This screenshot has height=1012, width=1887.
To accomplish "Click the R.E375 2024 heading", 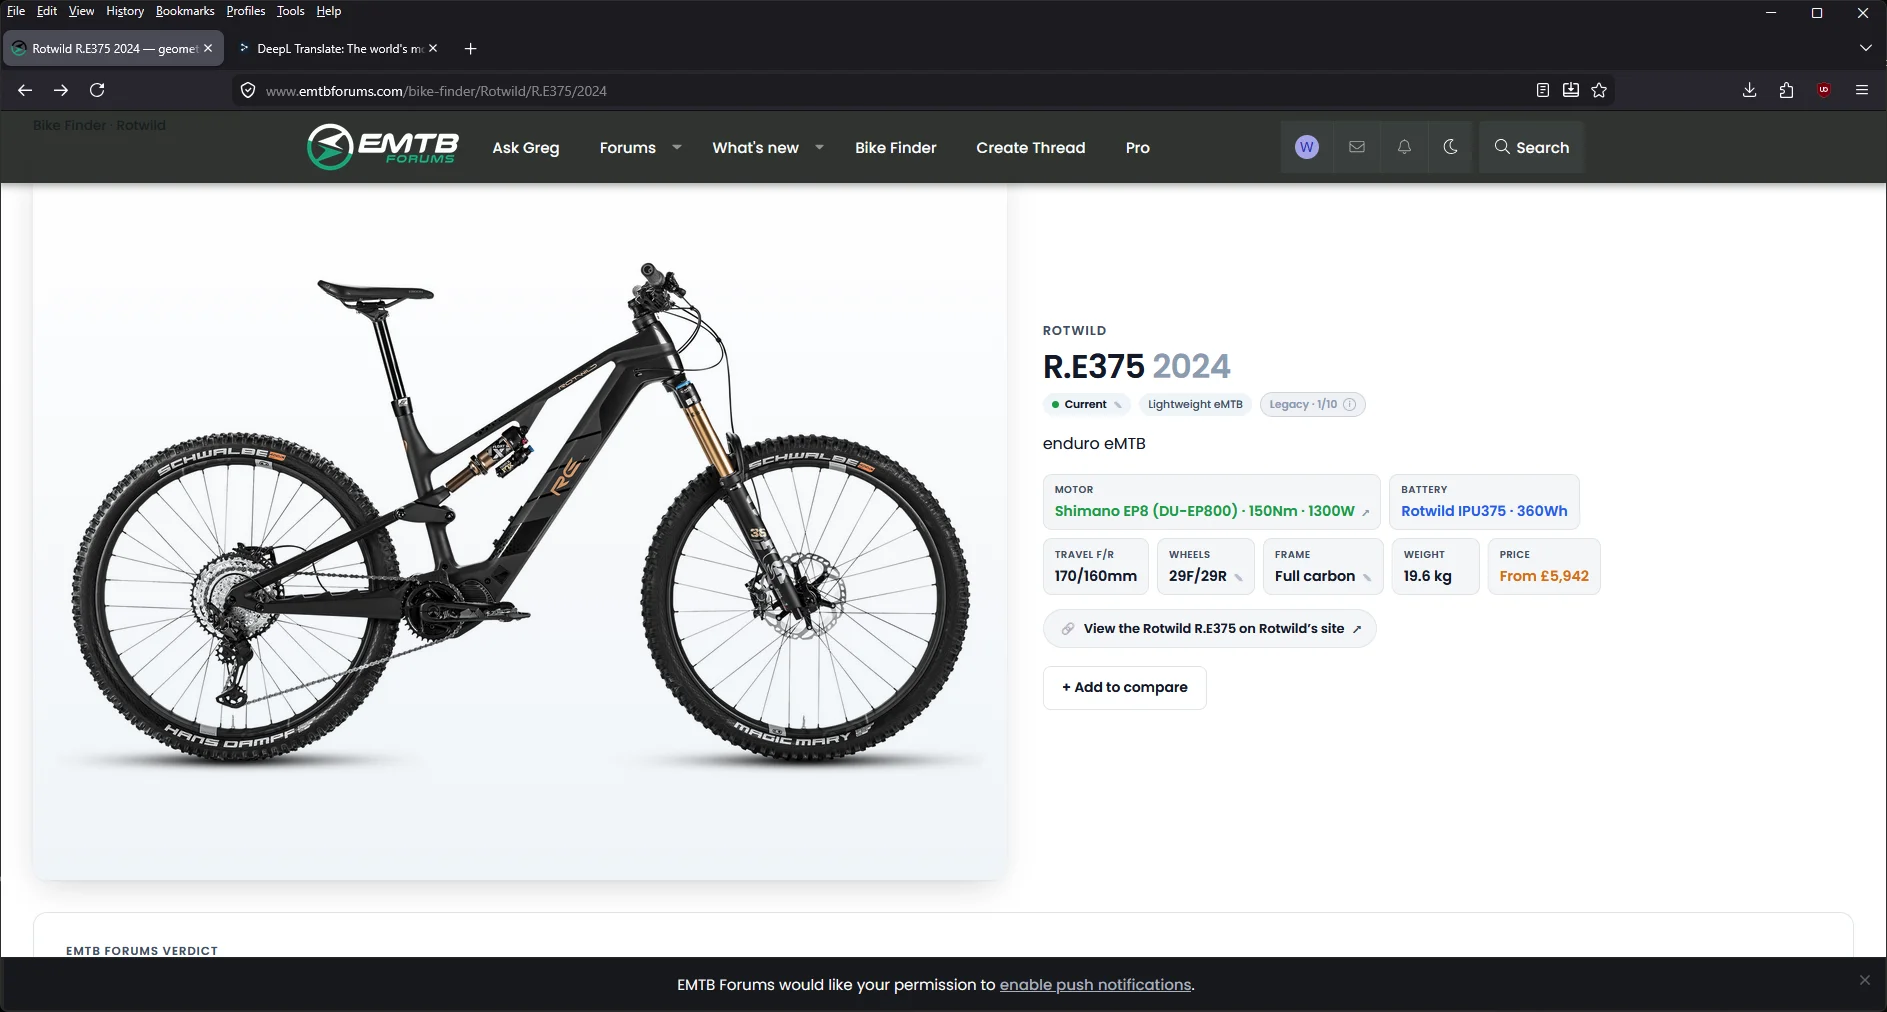I will coord(1137,366).
